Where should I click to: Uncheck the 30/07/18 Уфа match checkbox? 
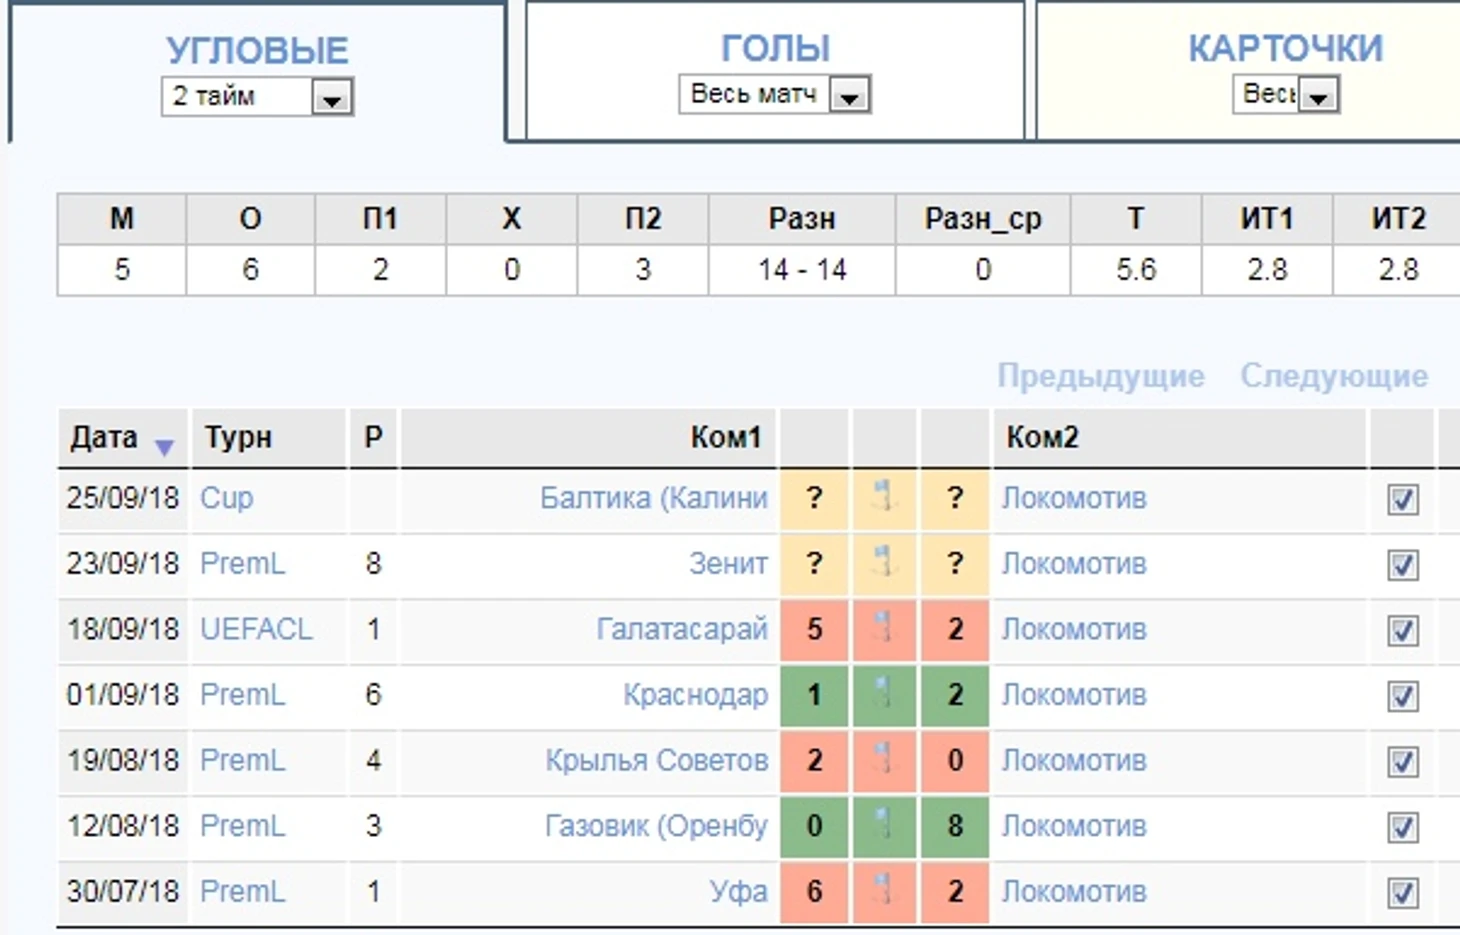(x=1403, y=892)
